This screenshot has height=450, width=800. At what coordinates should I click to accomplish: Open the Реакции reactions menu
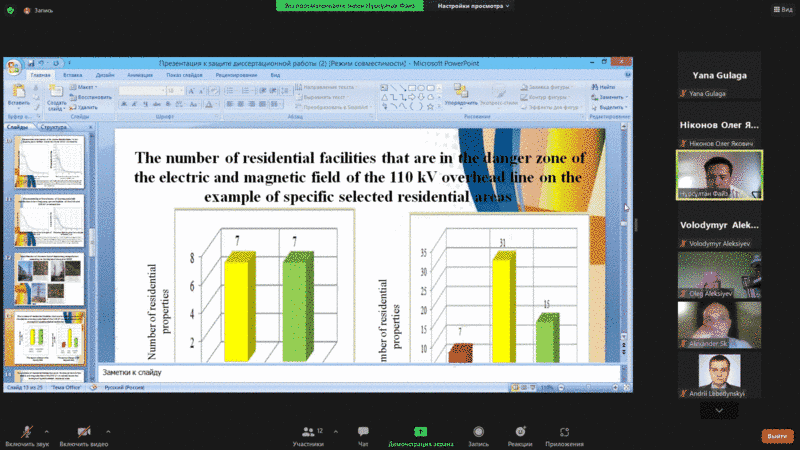pos(519,432)
